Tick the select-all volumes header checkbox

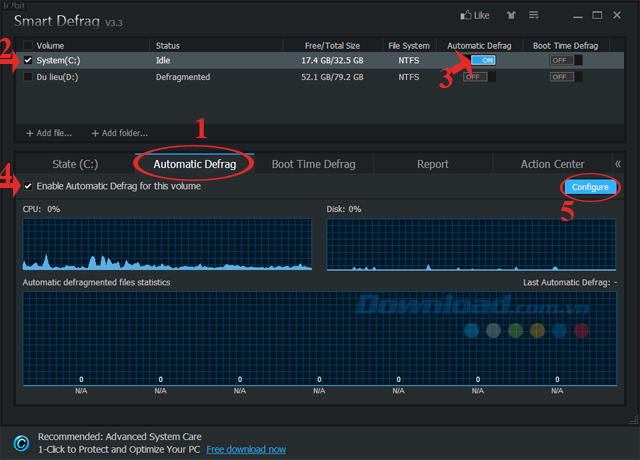(28, 46)
